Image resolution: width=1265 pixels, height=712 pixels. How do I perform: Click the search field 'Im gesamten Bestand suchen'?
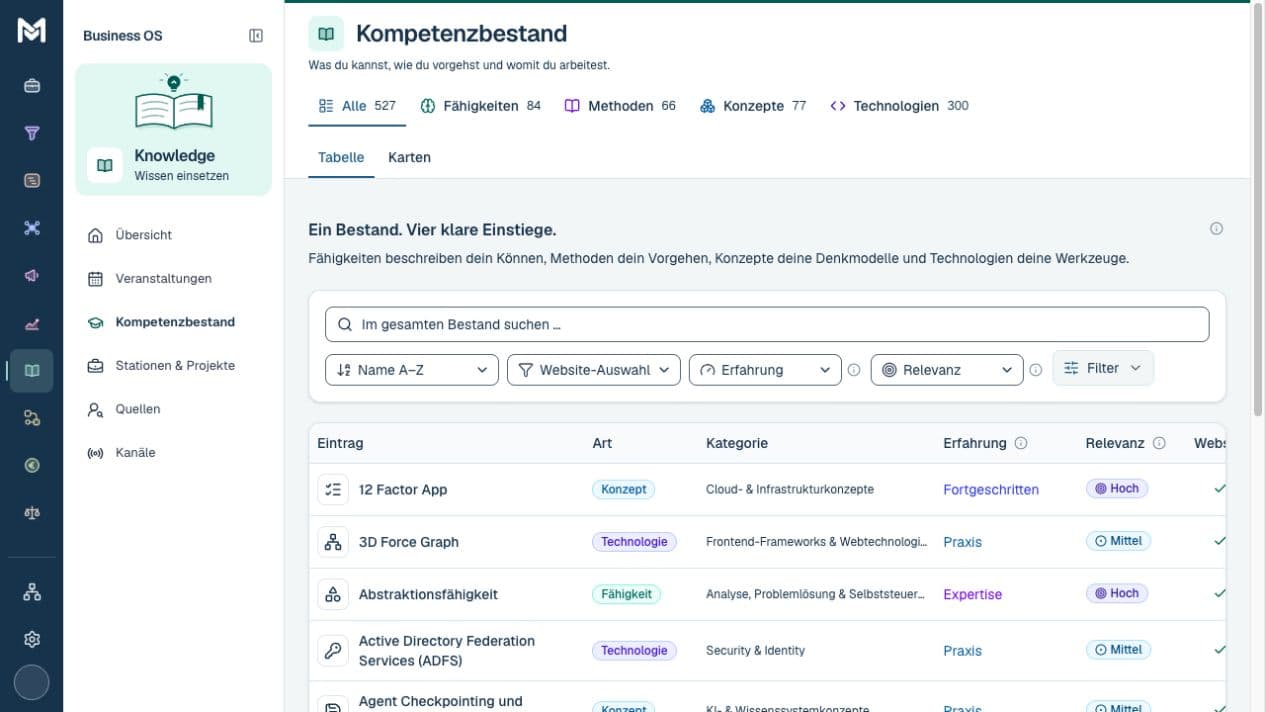[x=767, y=324]
